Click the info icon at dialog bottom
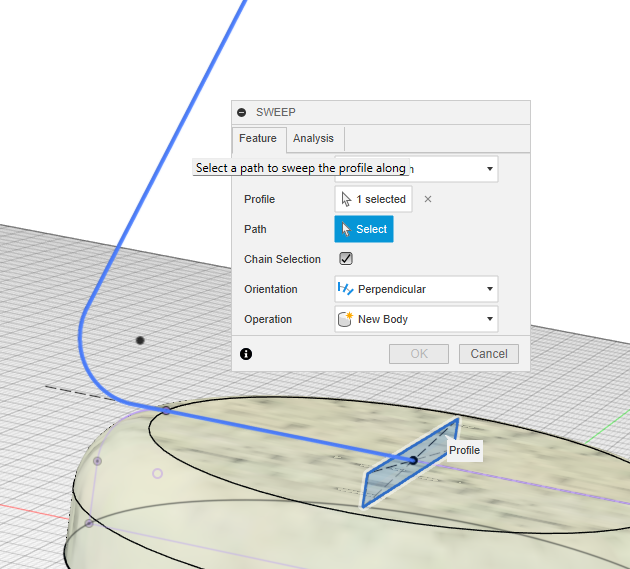 [x=246, y=354]
